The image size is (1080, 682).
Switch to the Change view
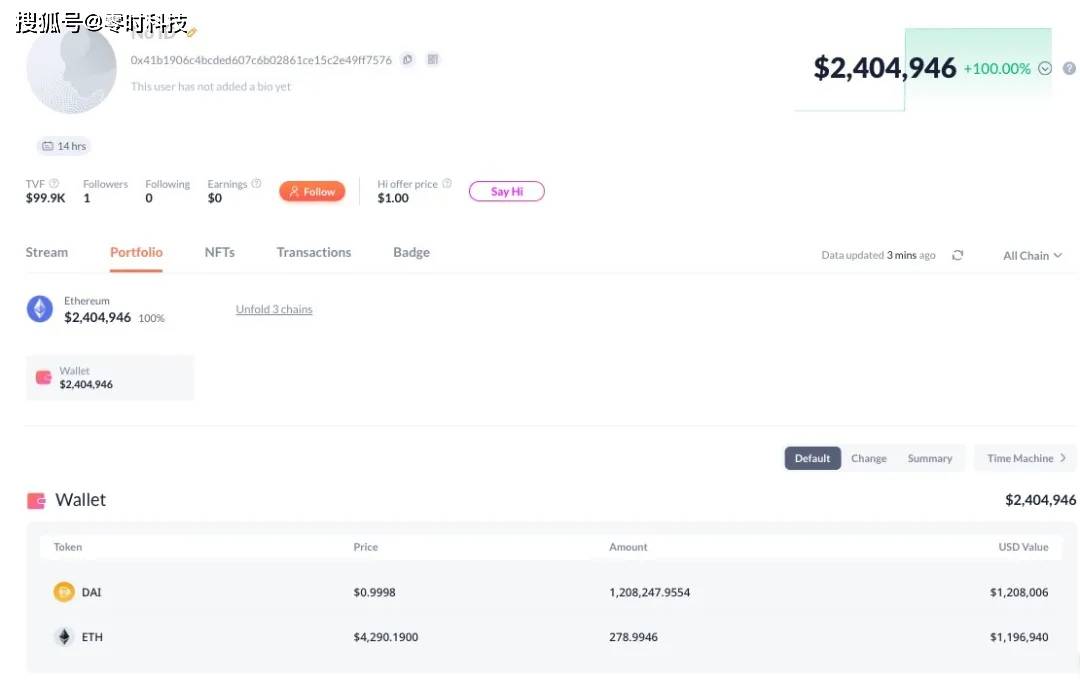tap(868, 458)
